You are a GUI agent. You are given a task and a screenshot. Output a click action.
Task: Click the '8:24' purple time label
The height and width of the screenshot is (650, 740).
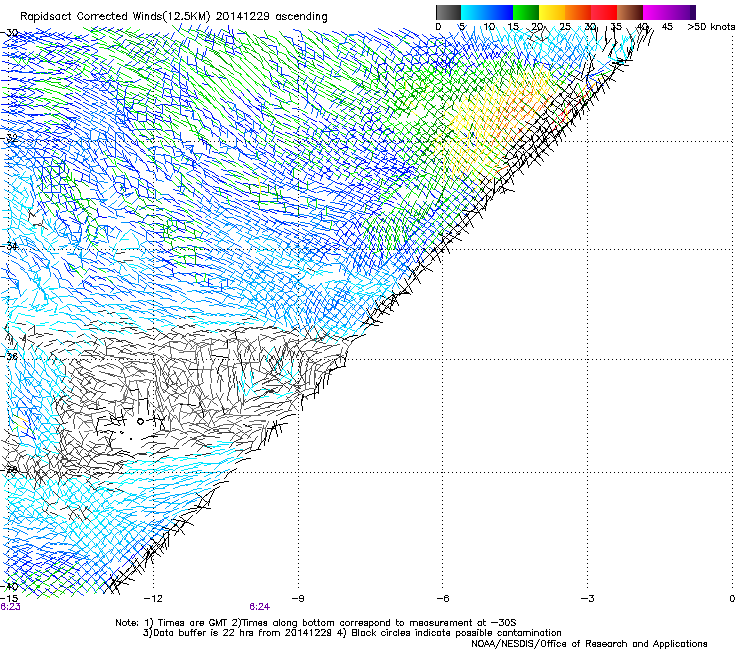[x=260, y=607]
